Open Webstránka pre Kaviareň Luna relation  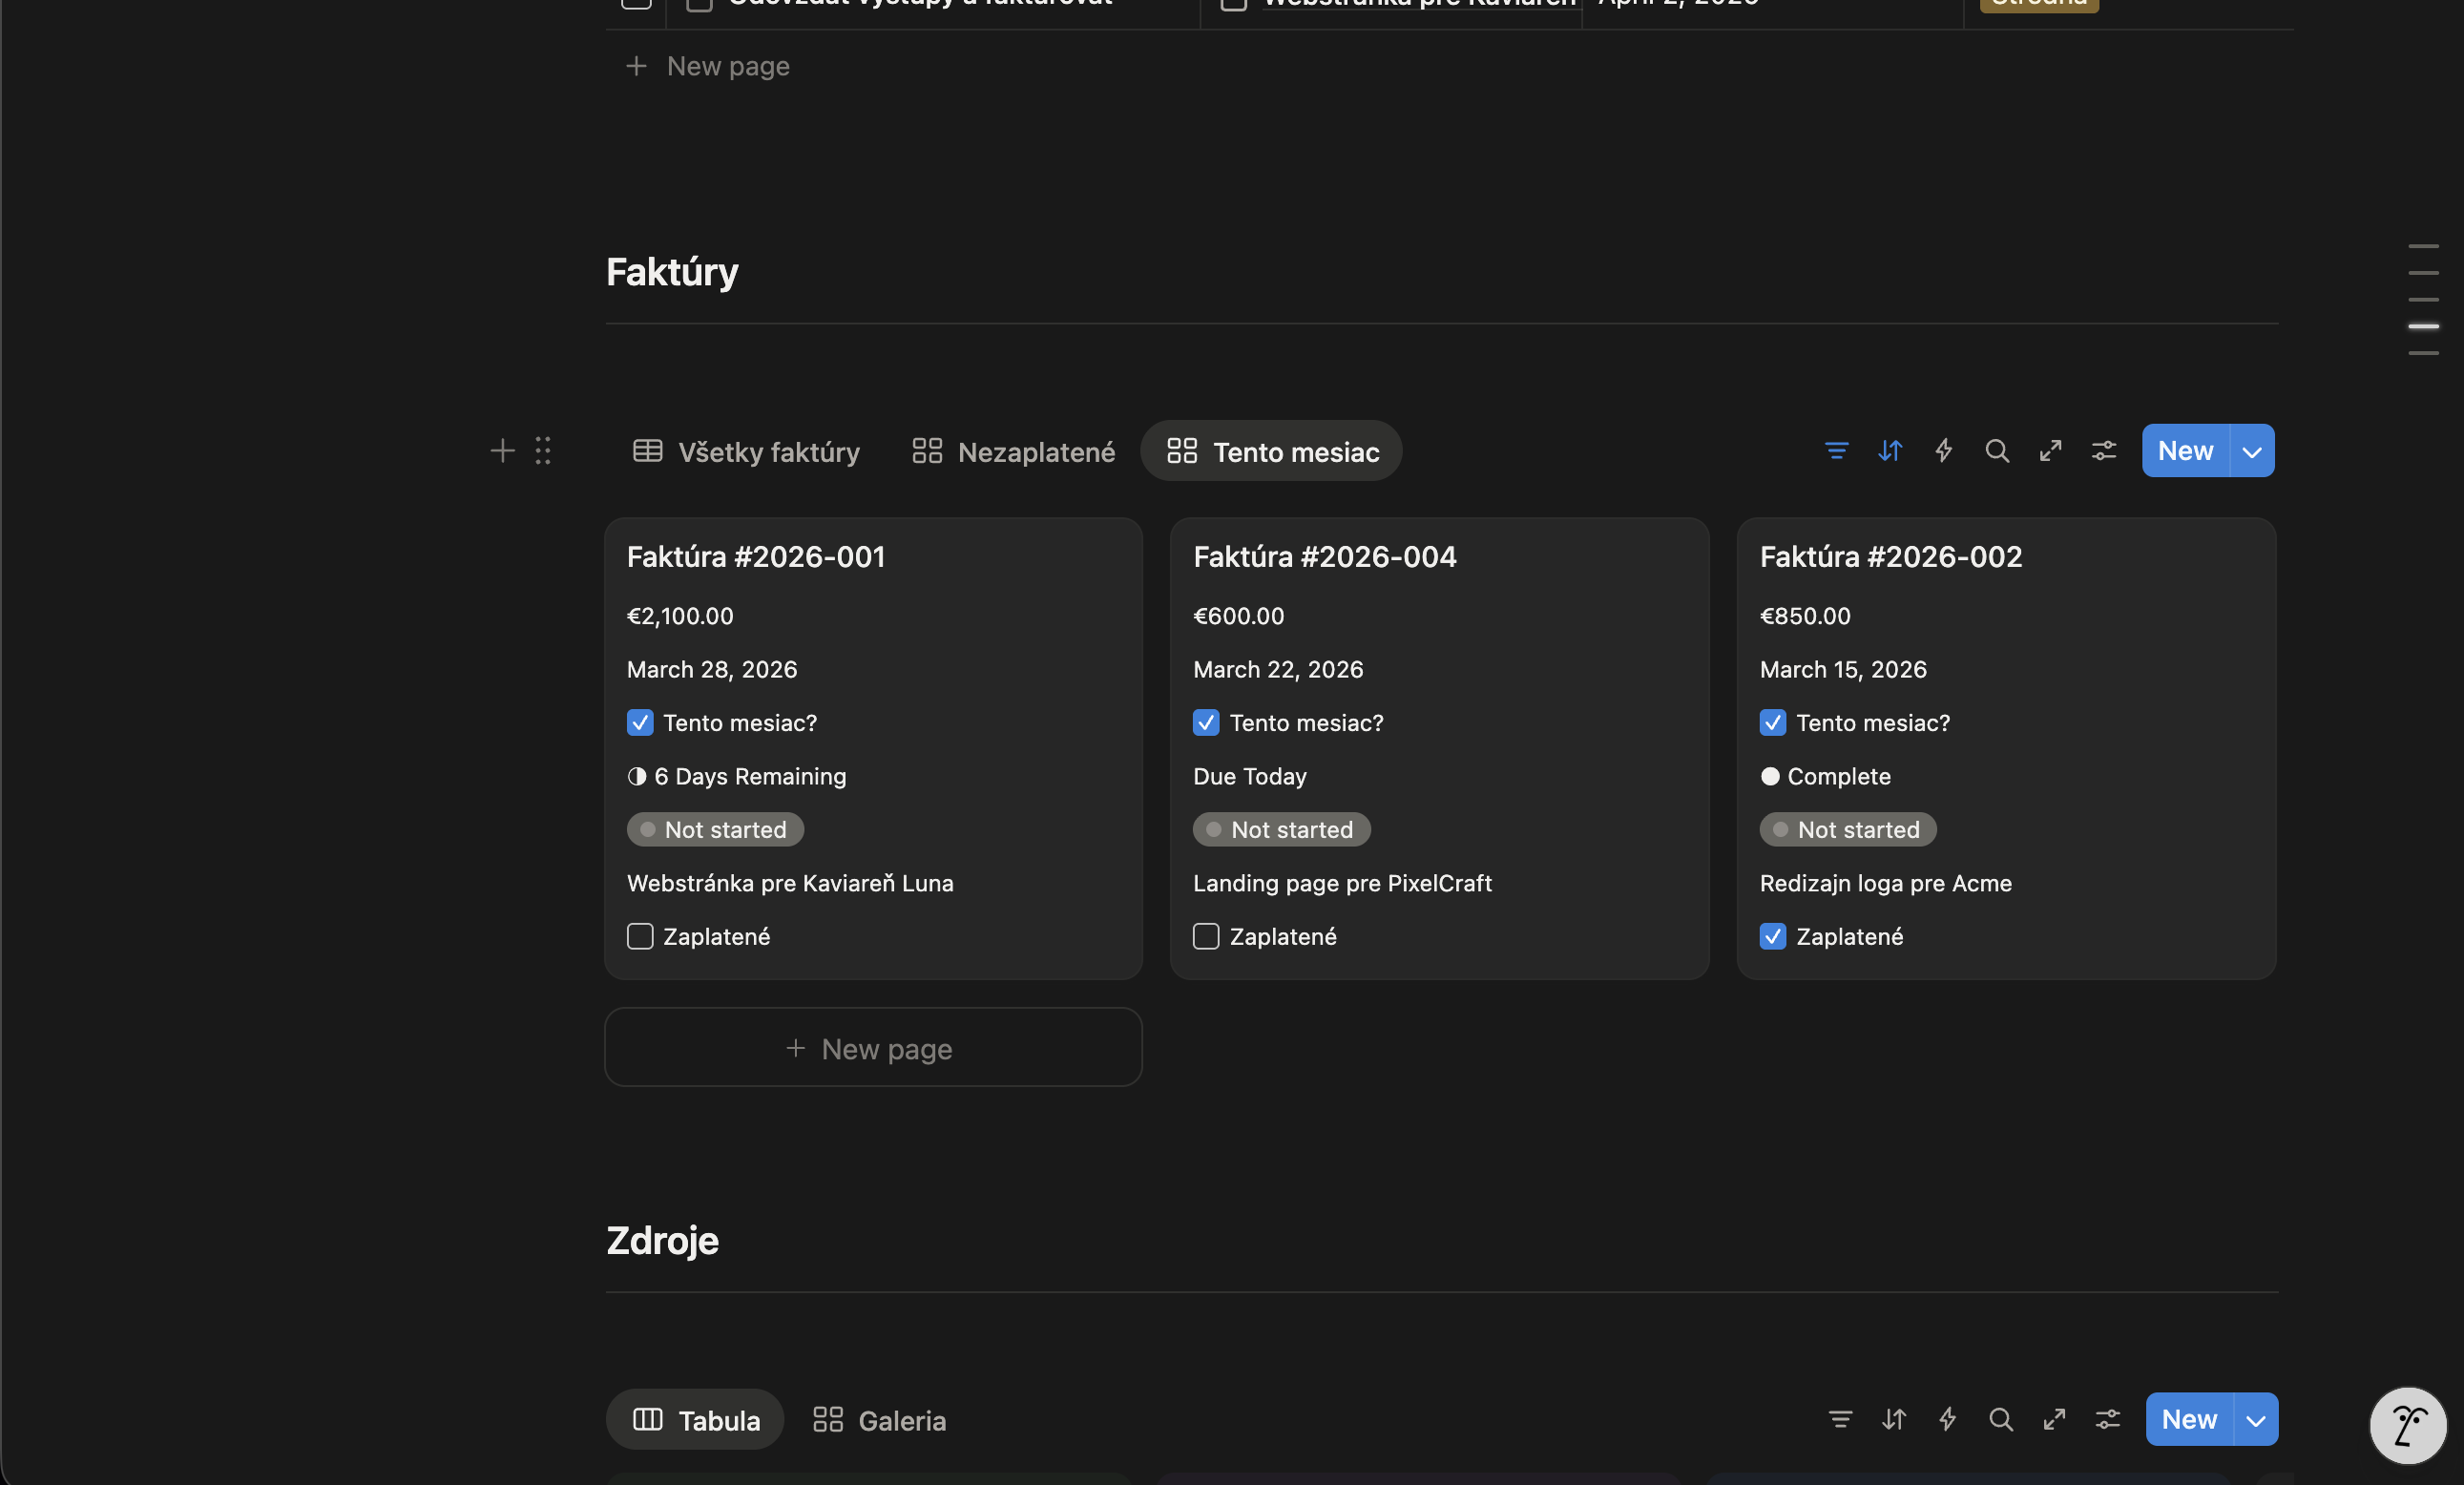point(790,884)
